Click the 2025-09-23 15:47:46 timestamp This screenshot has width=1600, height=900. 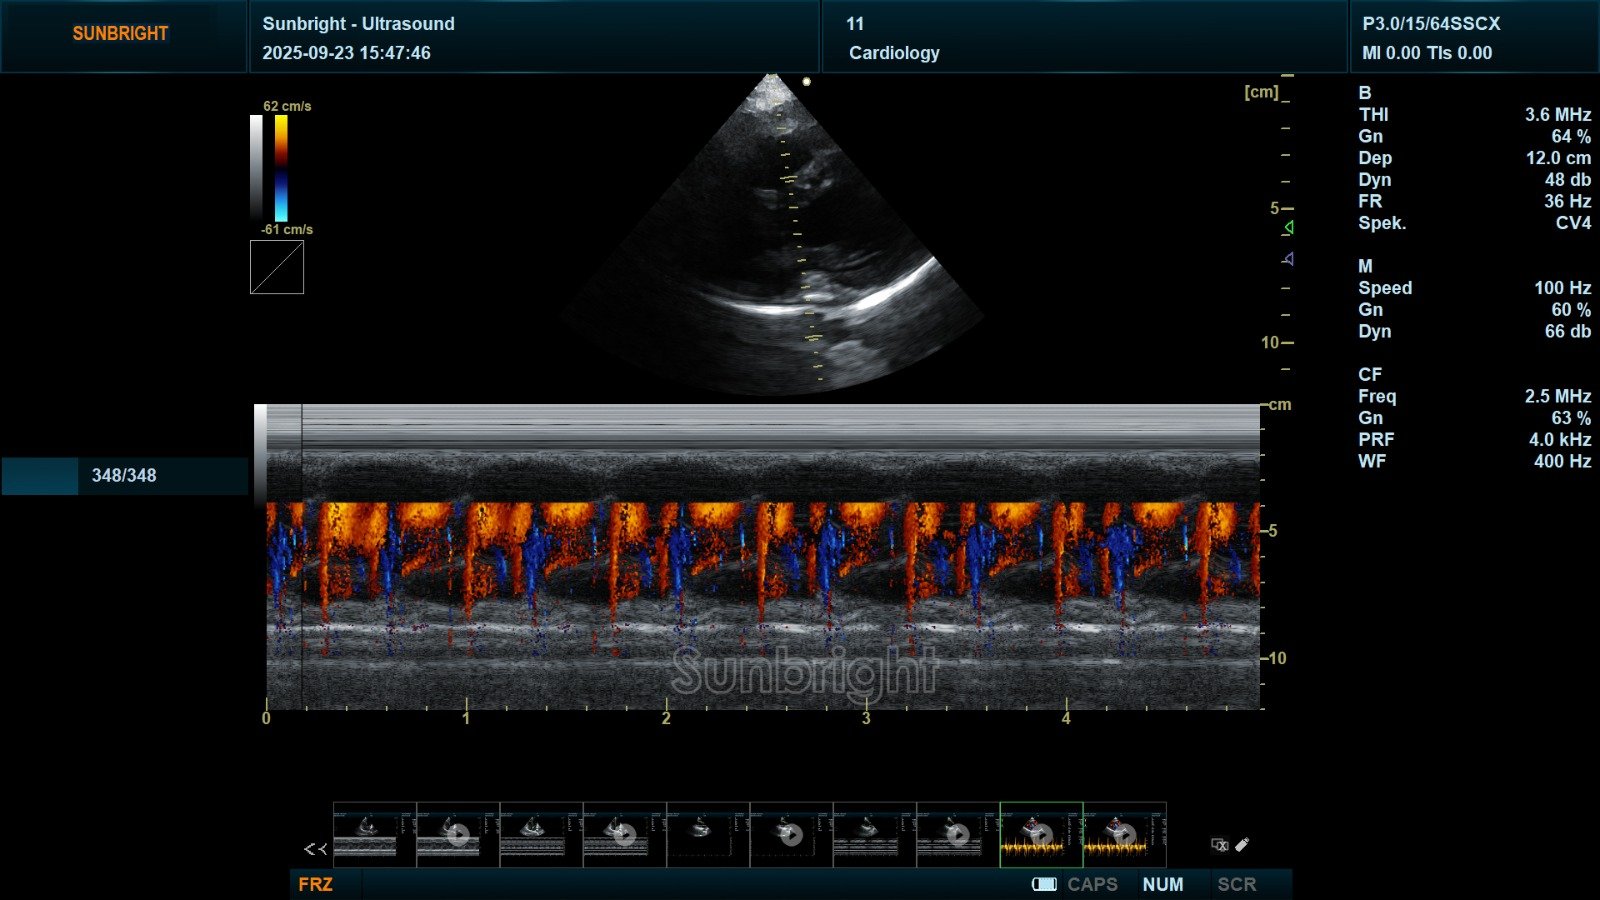click(346, 53)
